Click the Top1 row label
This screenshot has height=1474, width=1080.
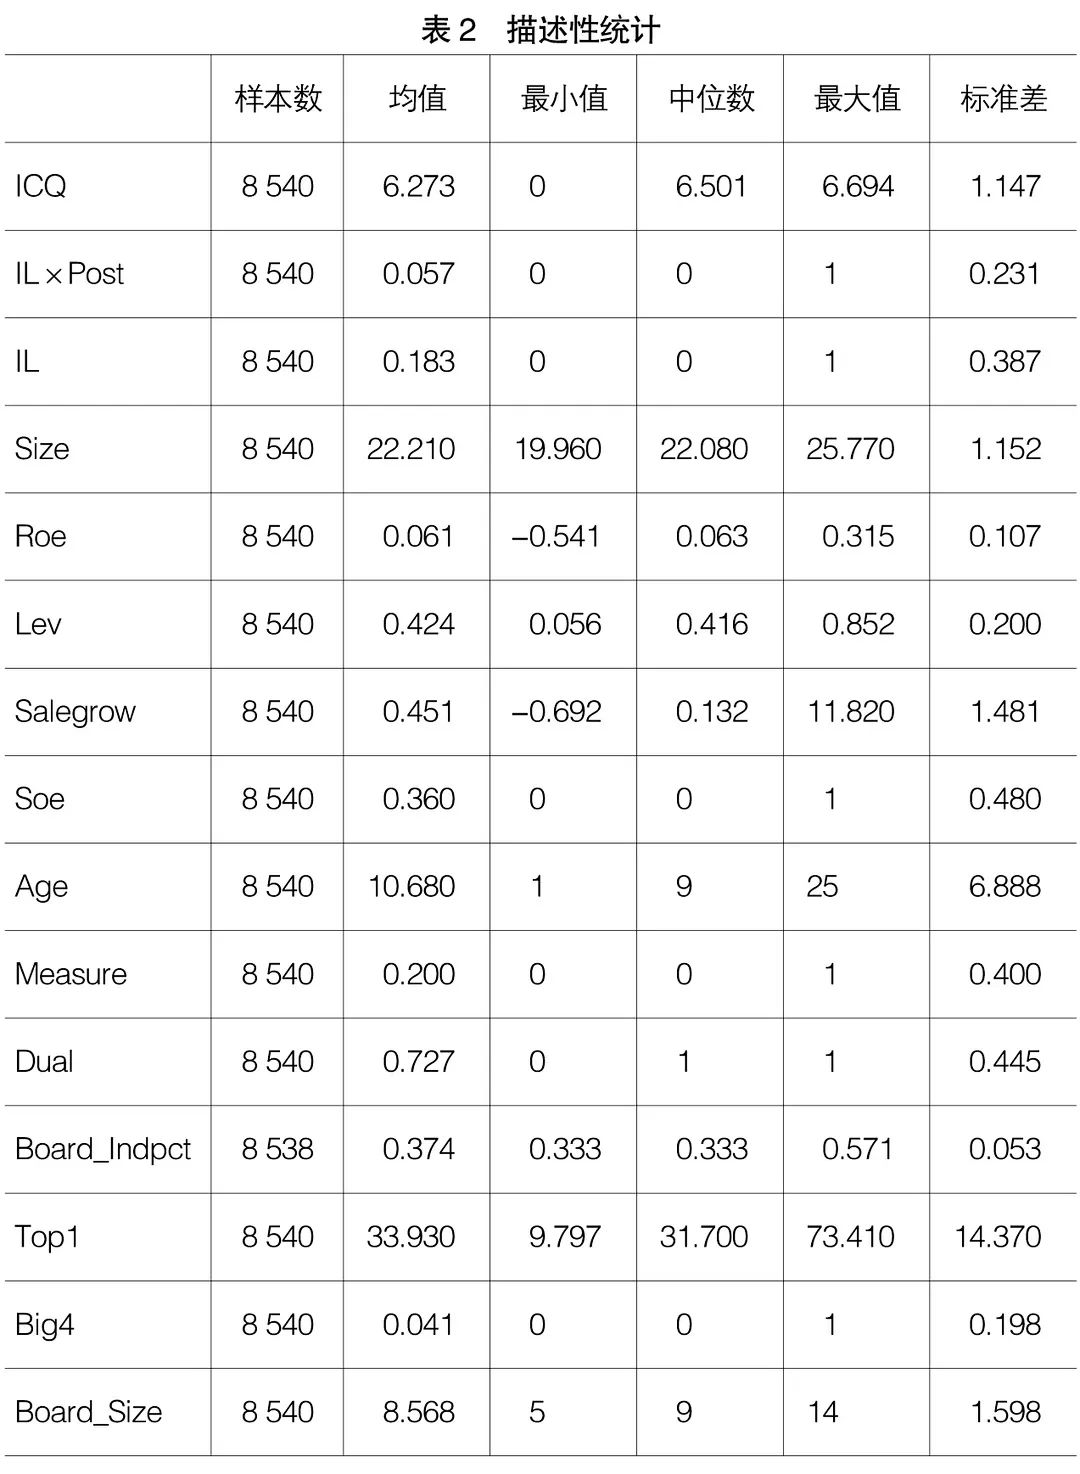[x=47, y=1237]
